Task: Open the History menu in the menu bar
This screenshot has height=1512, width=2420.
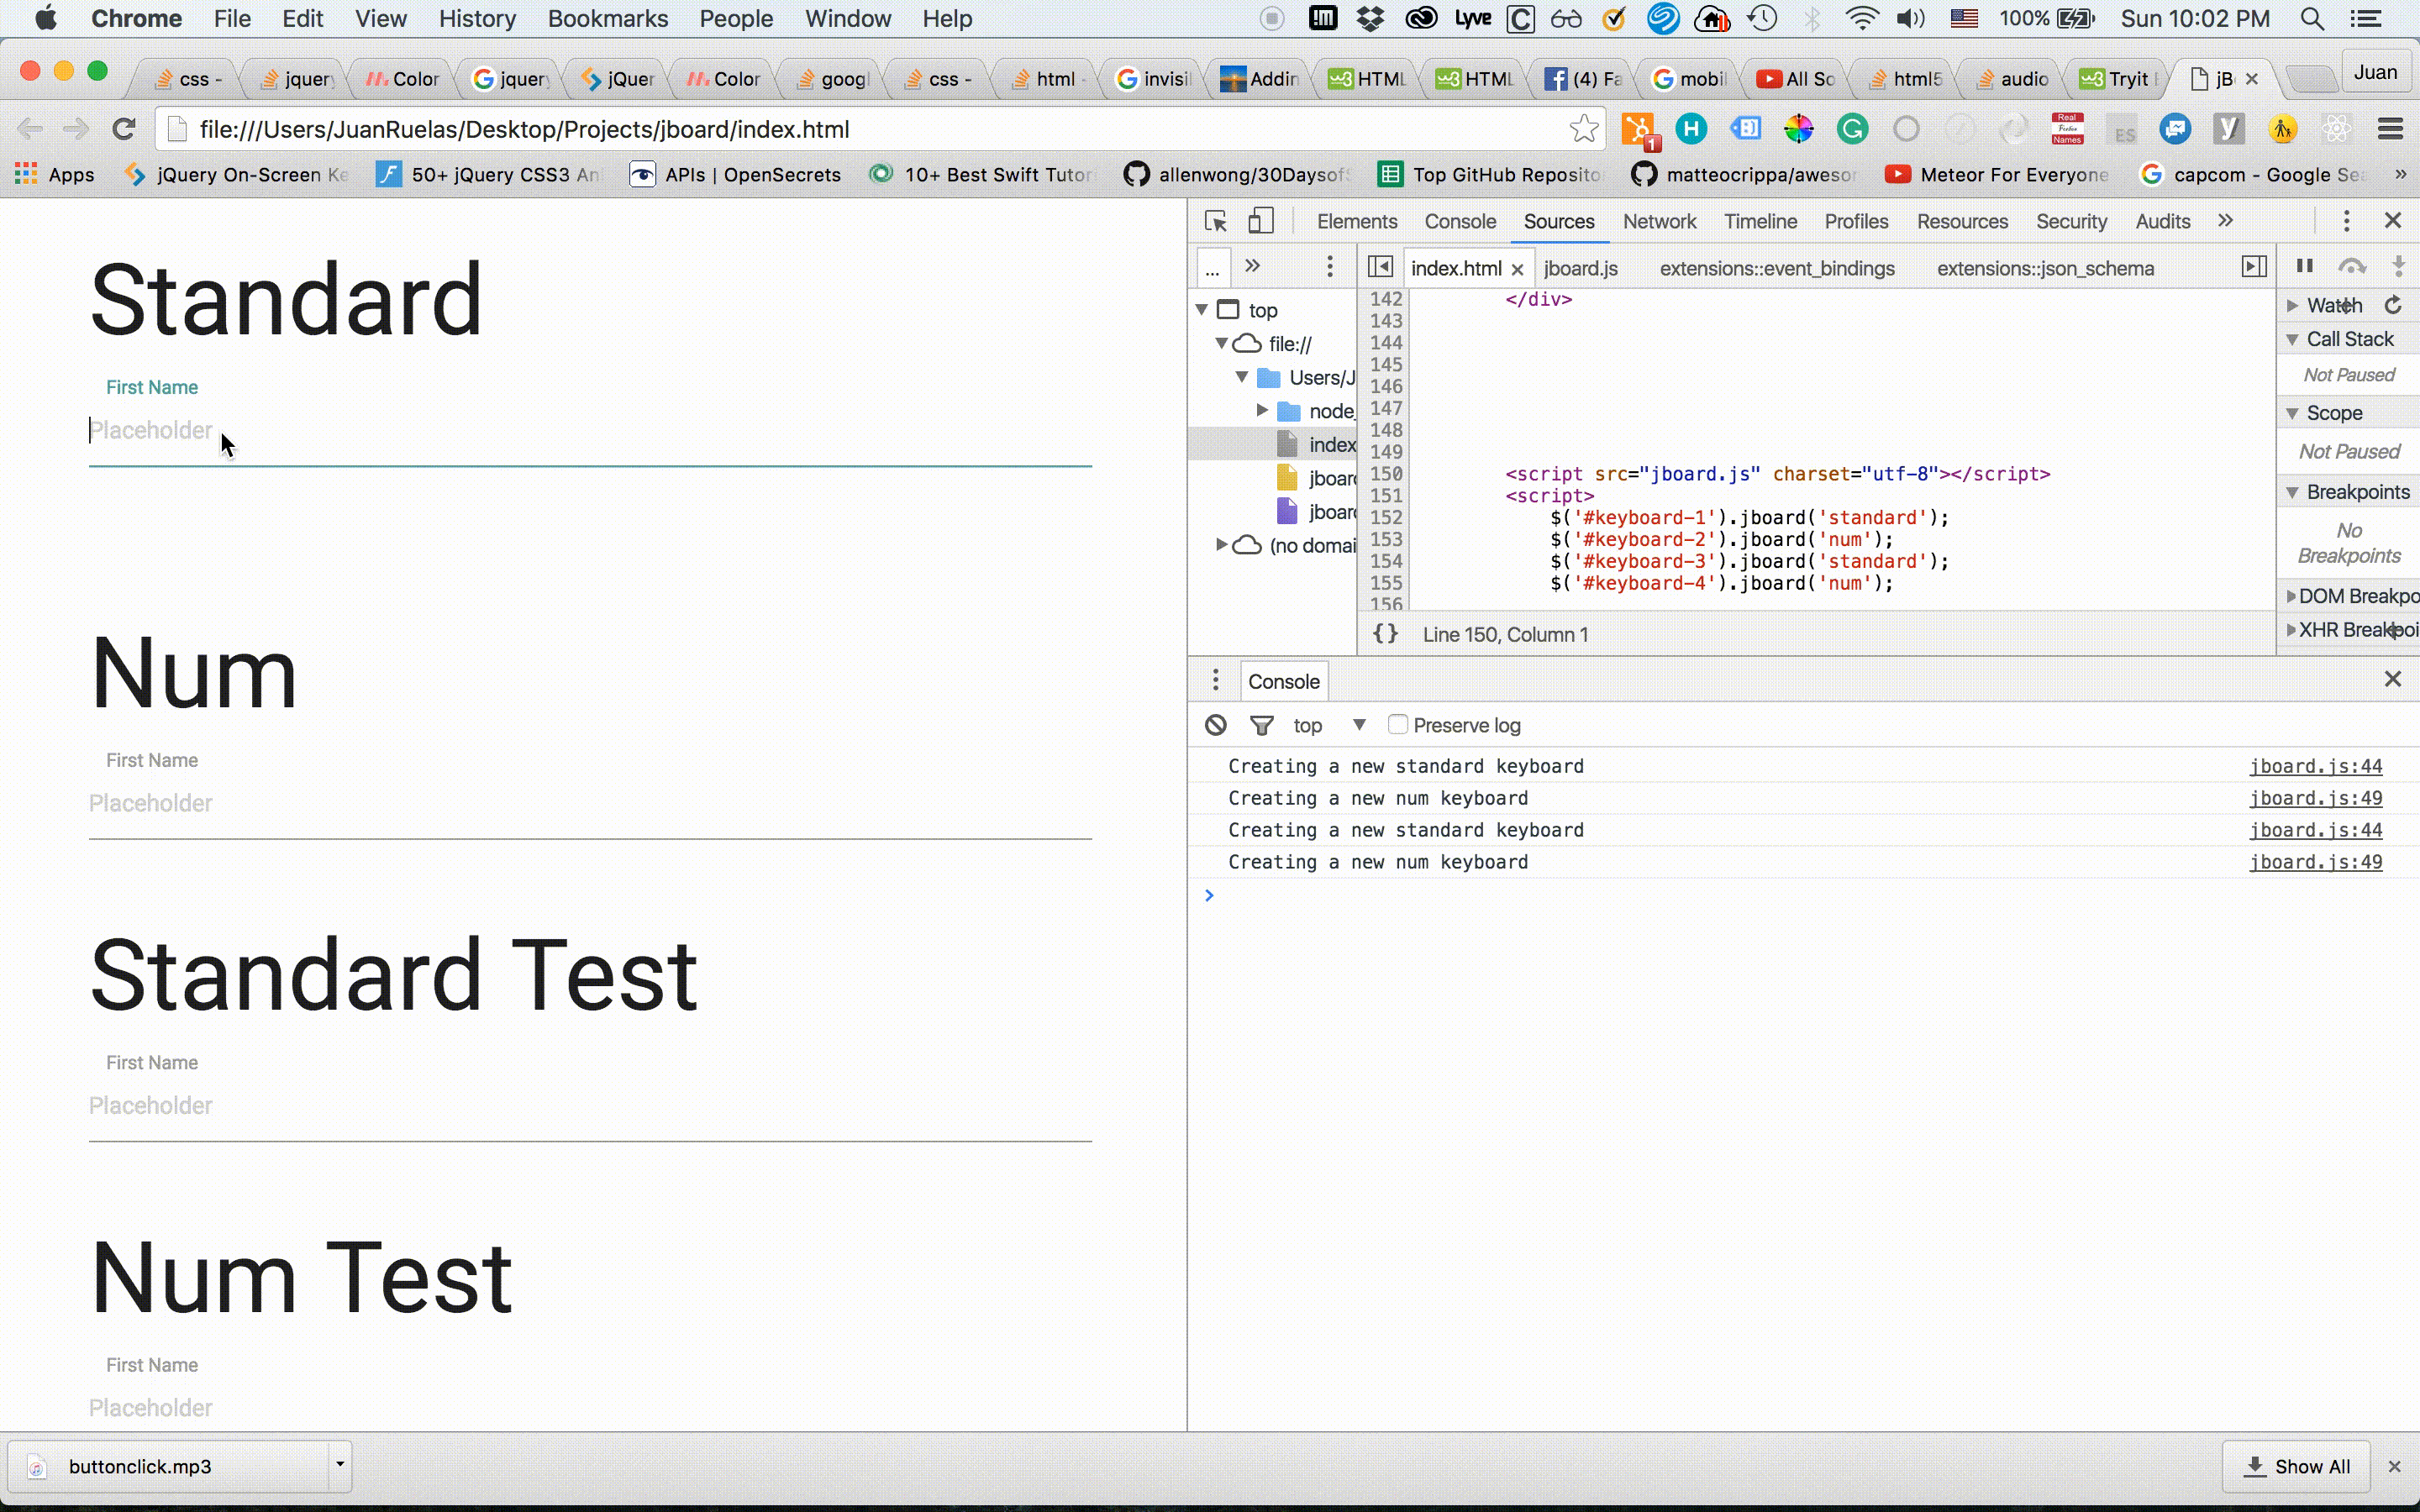Action: [477, 18]
